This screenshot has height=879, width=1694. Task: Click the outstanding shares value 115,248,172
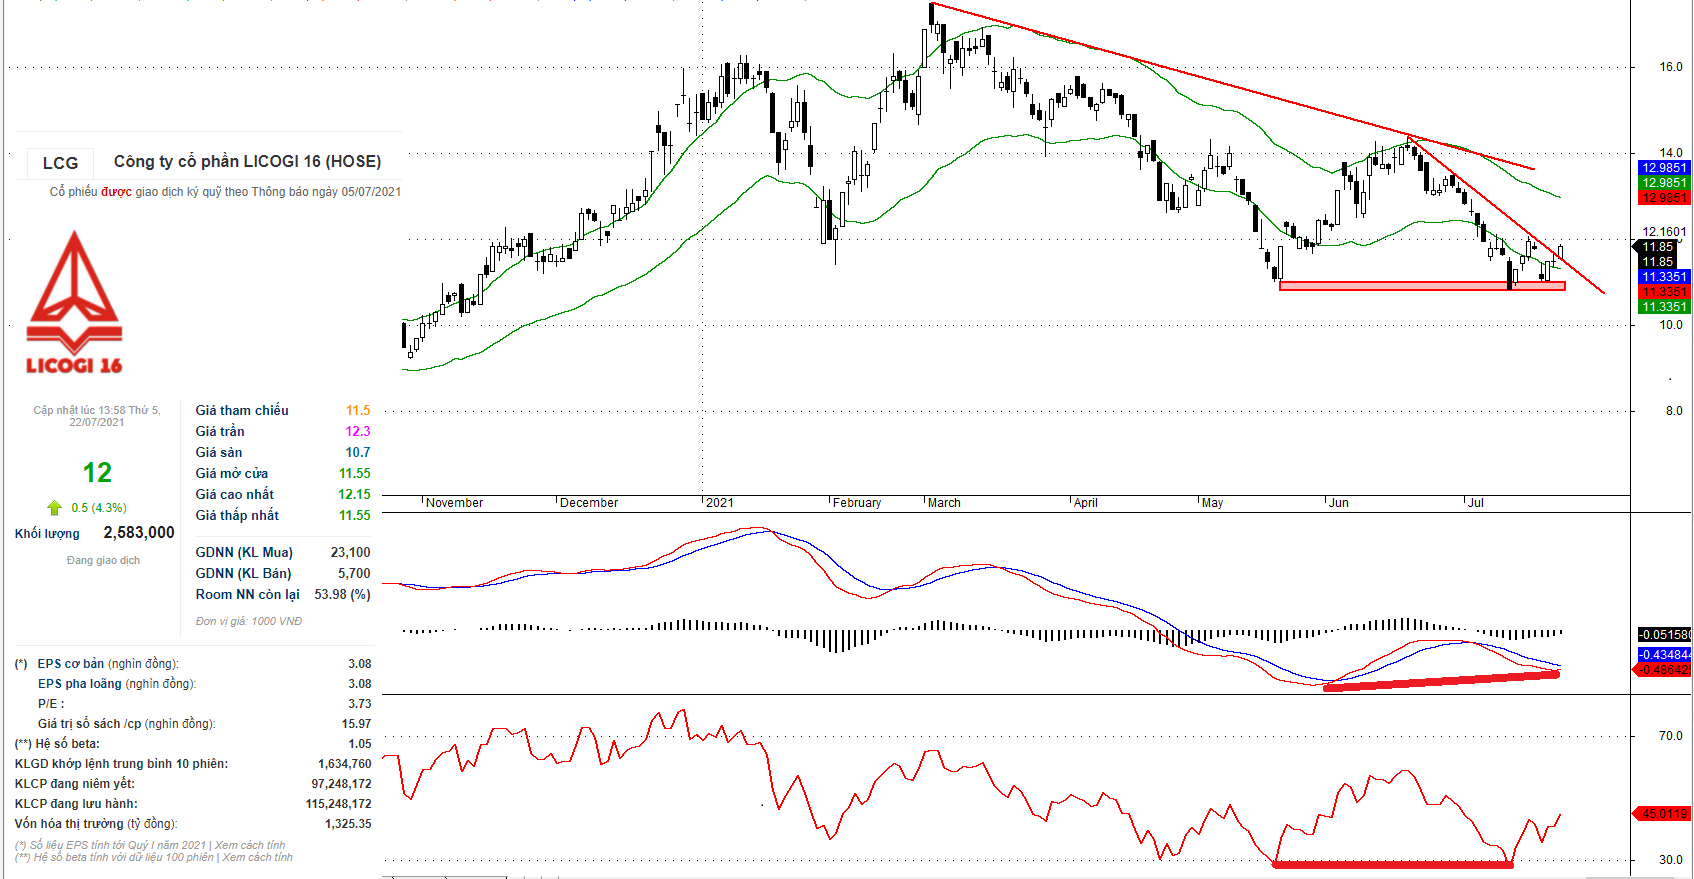click(339, 804)
